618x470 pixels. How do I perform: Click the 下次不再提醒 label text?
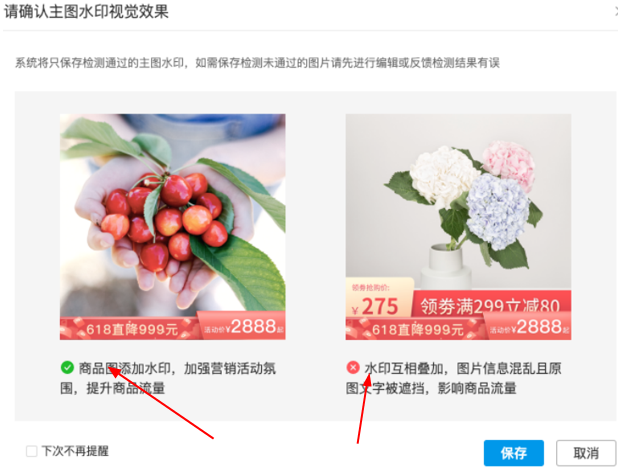pyautogui.click(x=75, y=451)
